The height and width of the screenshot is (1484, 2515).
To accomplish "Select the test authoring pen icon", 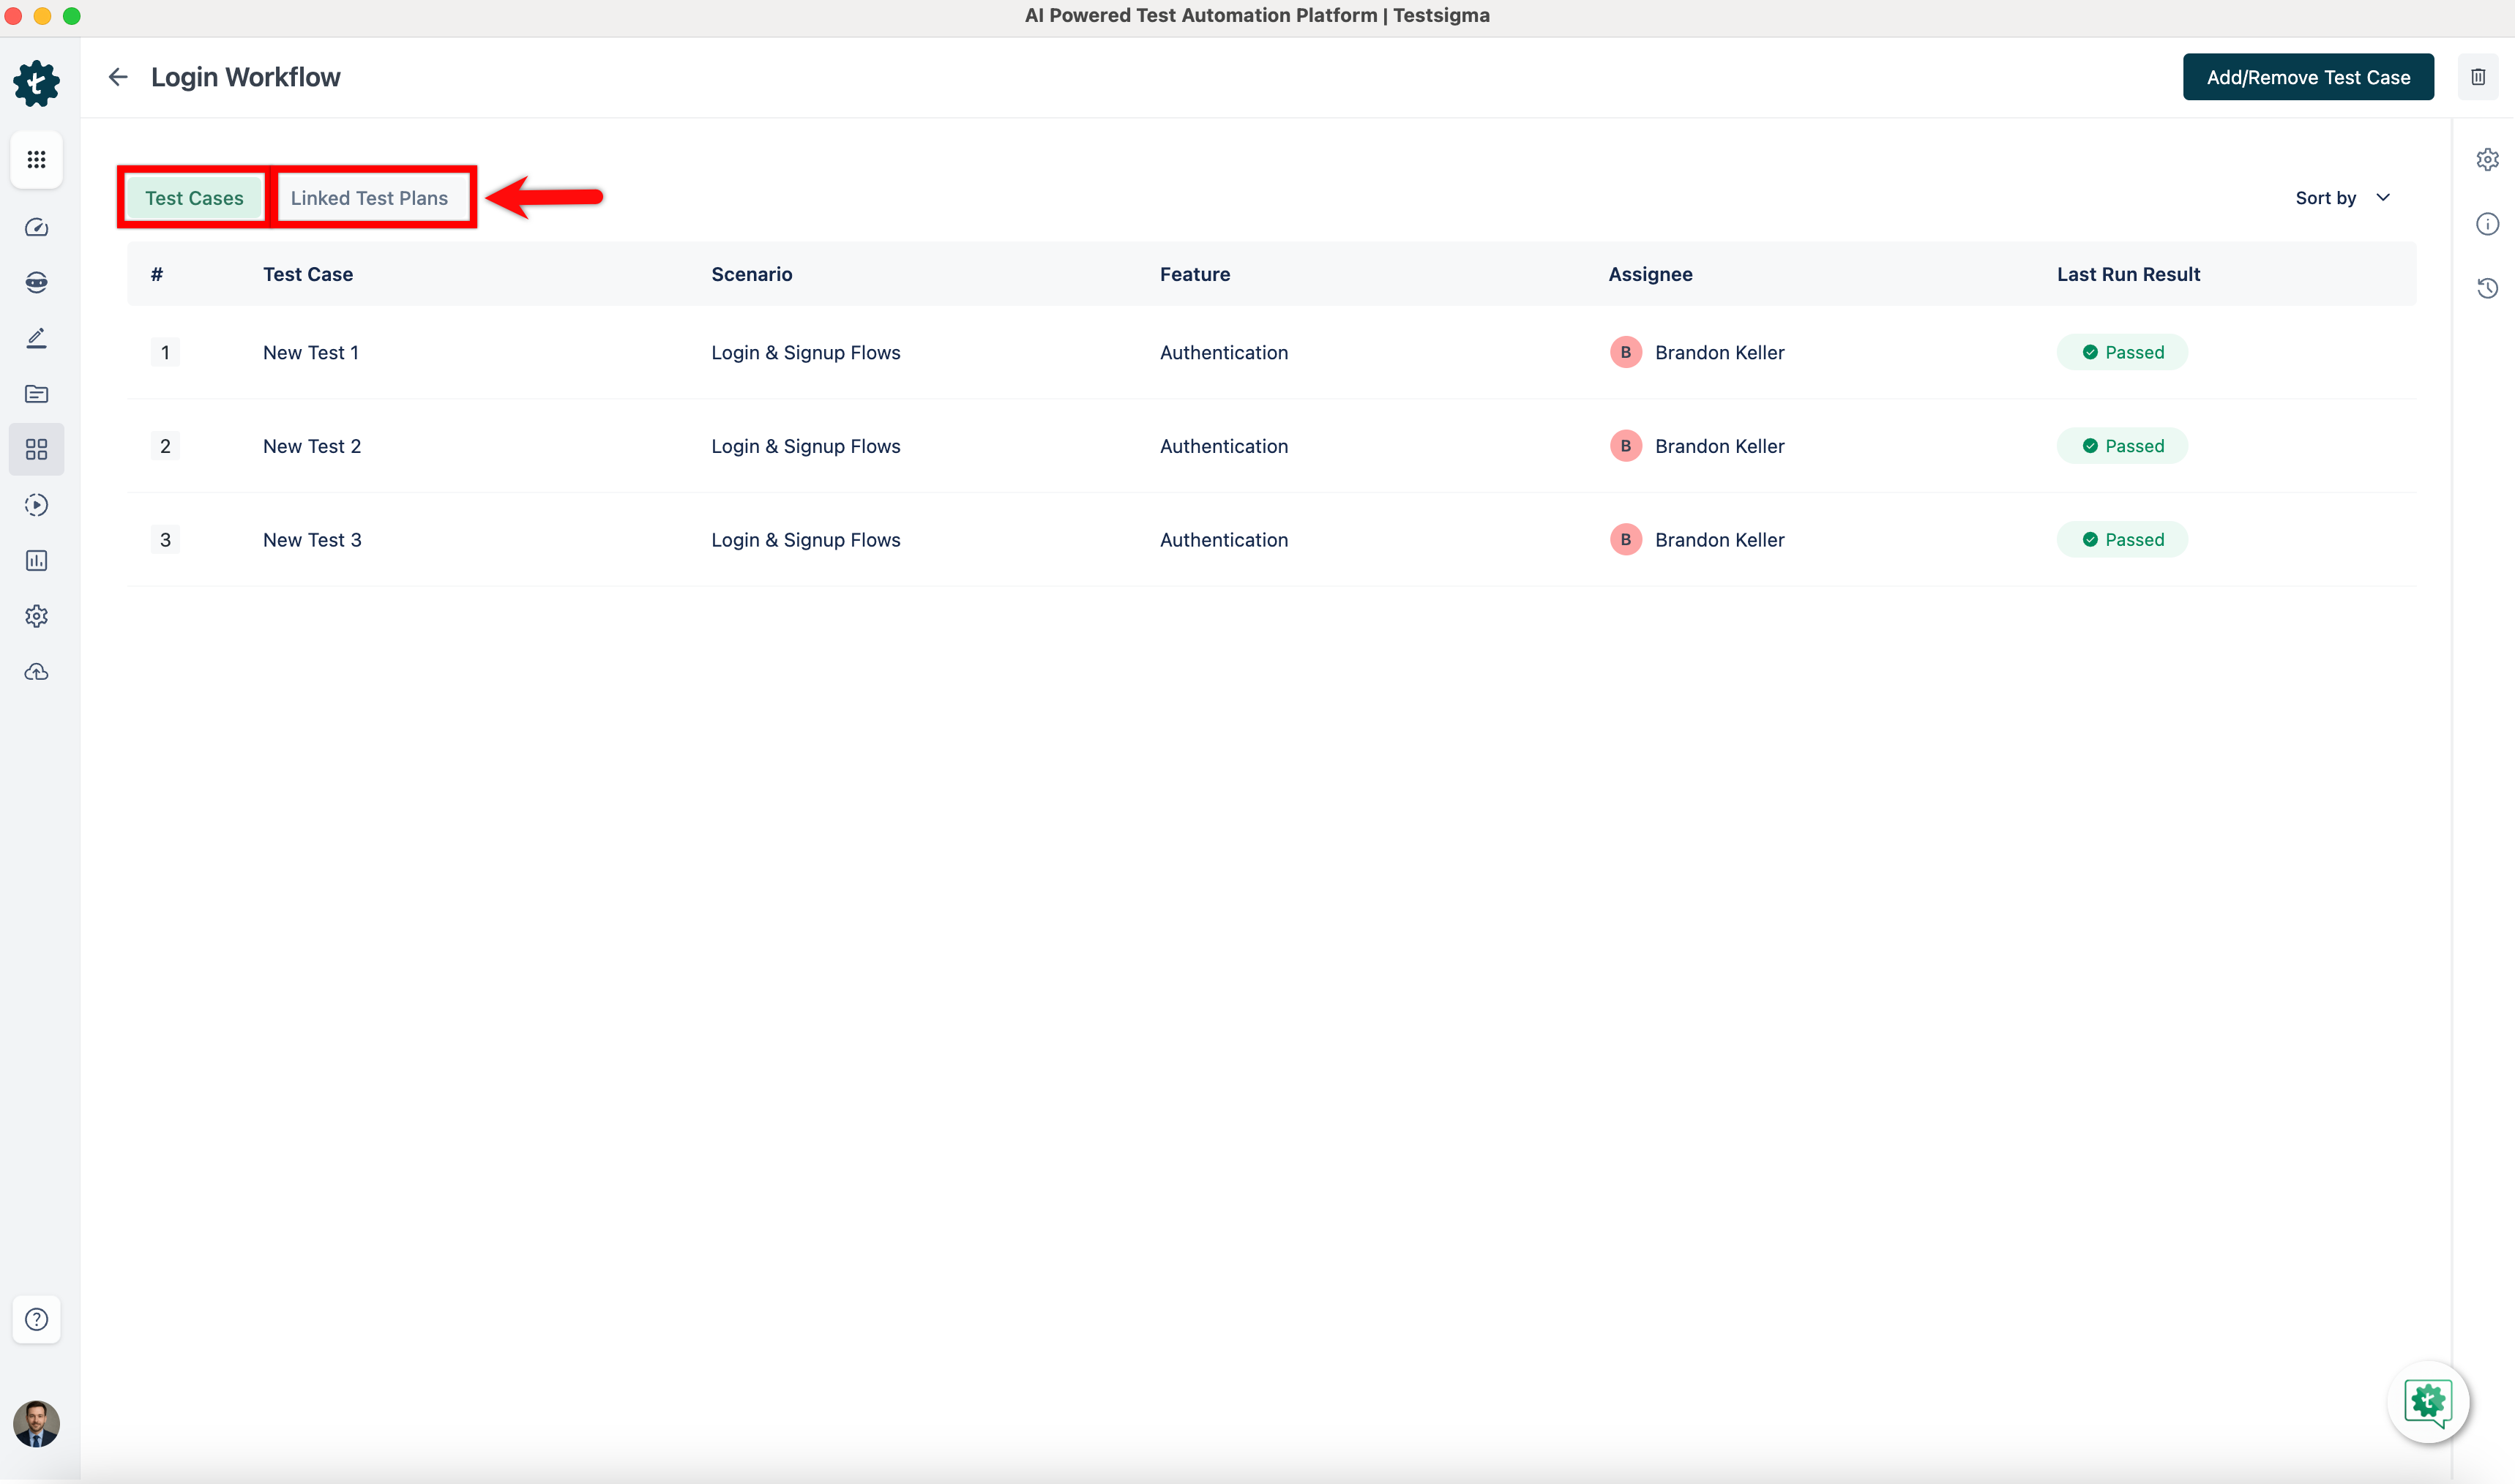I will [x=36, y=337].
